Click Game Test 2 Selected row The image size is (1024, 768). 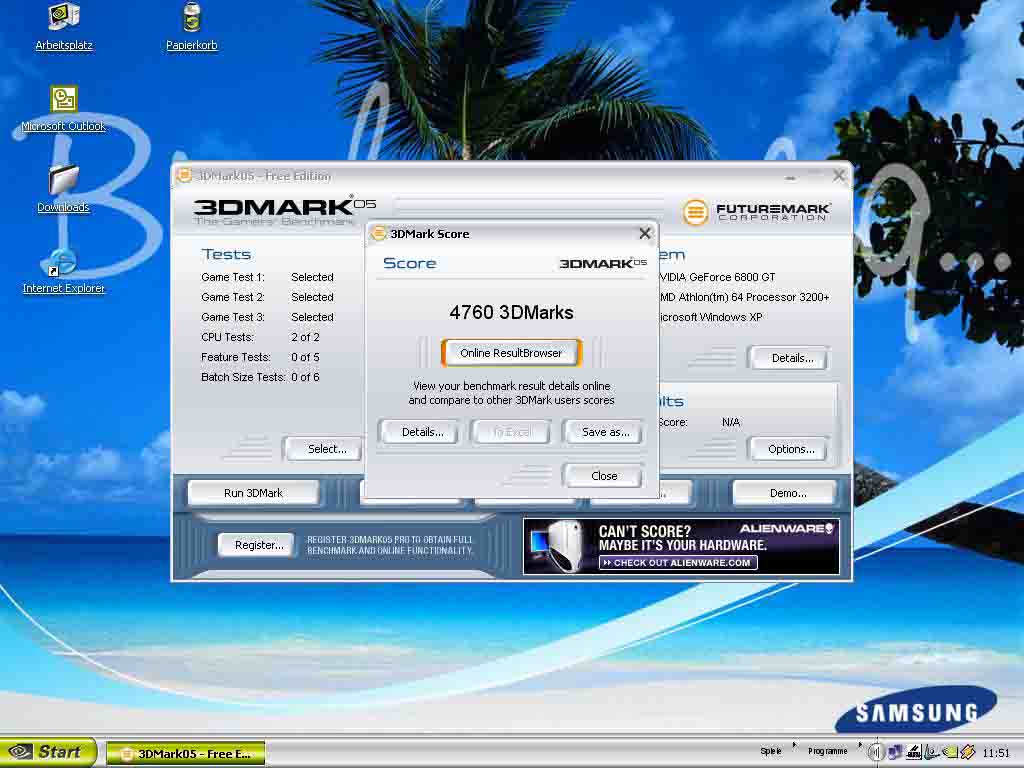267,297
